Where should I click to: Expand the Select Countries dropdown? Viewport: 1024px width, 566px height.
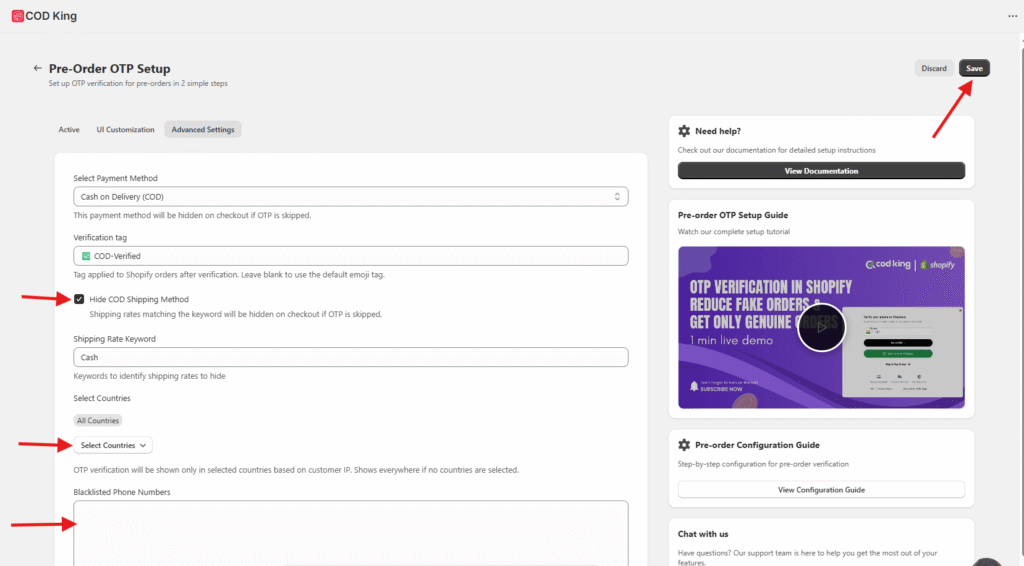113,445
